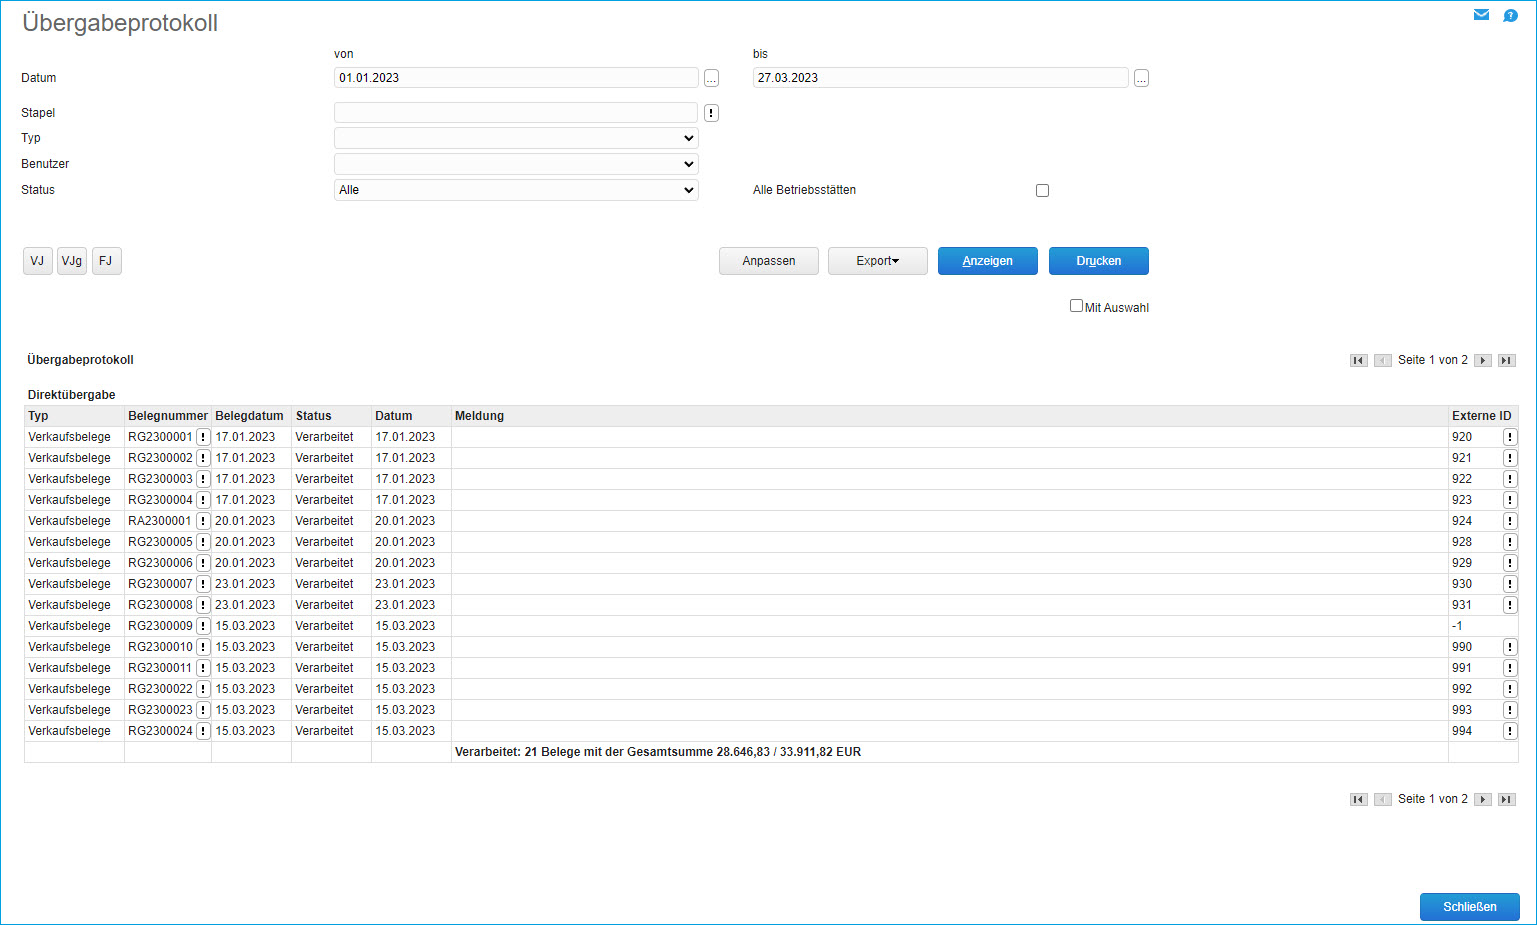This screenshot has width=1537, height=925.
Task: Jump to last page in bottom pager
Action: [x=1507, y=799]
